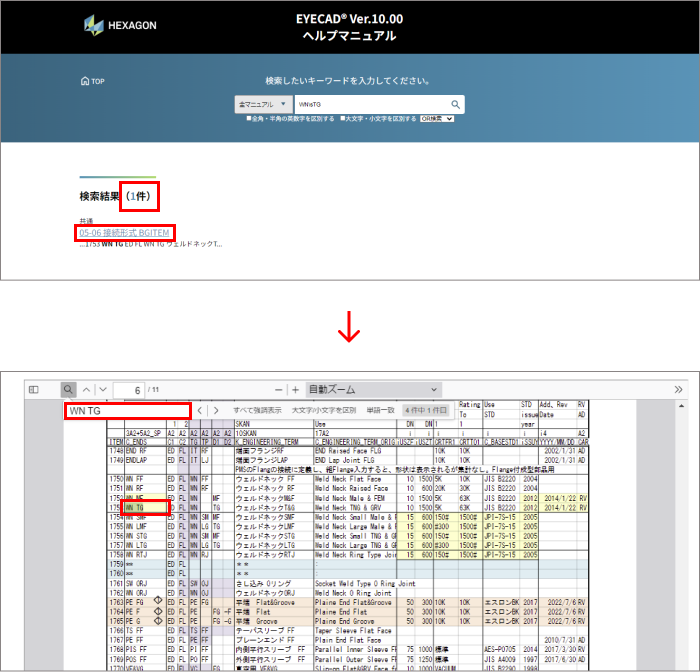The width and height of the screenshot is (700, 672).
Task: Toggle 単語一致 in the find bar
Action: pos(380,410)
